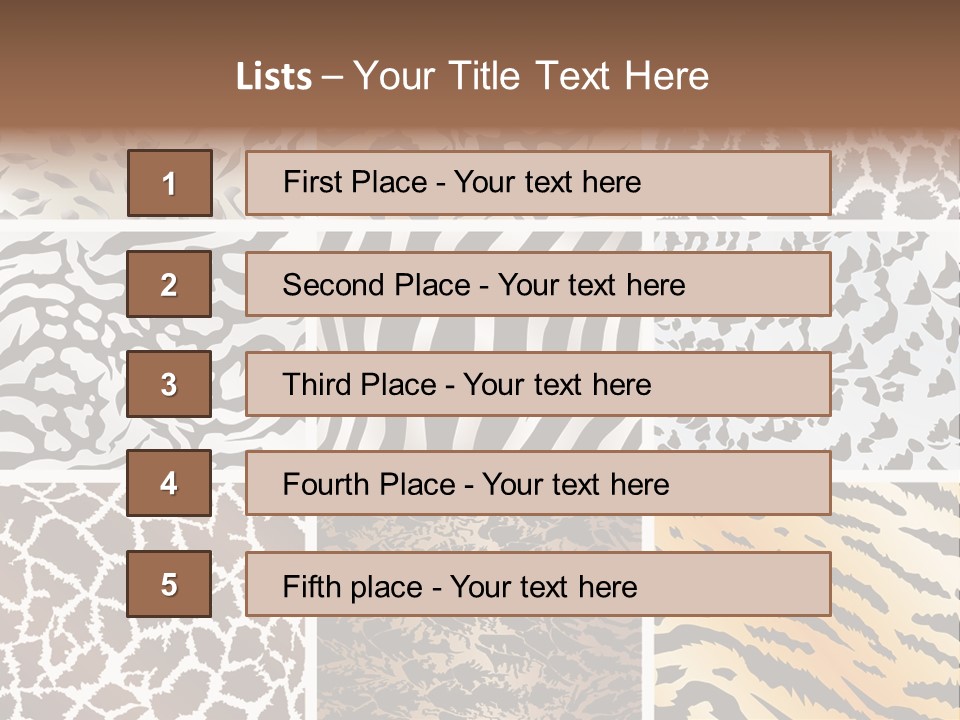Screen dimensions: 960x720
Task: Select the Your Title Text Here heading
Action: point(531,76)
